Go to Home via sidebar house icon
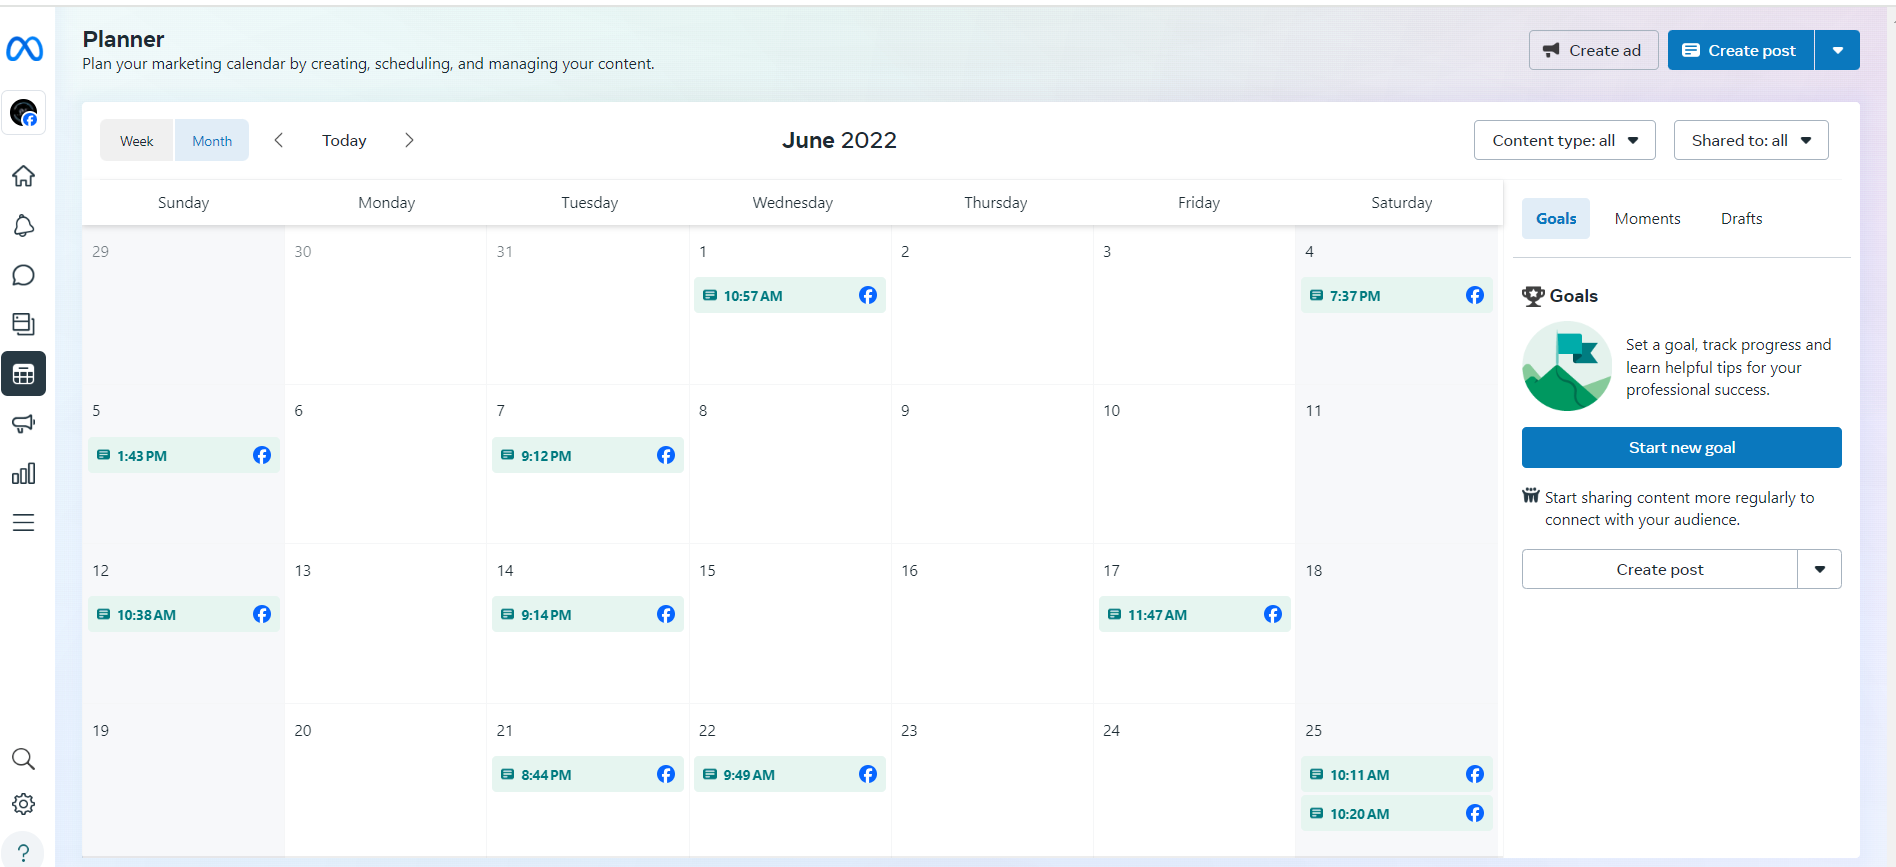 pos(24,176)
